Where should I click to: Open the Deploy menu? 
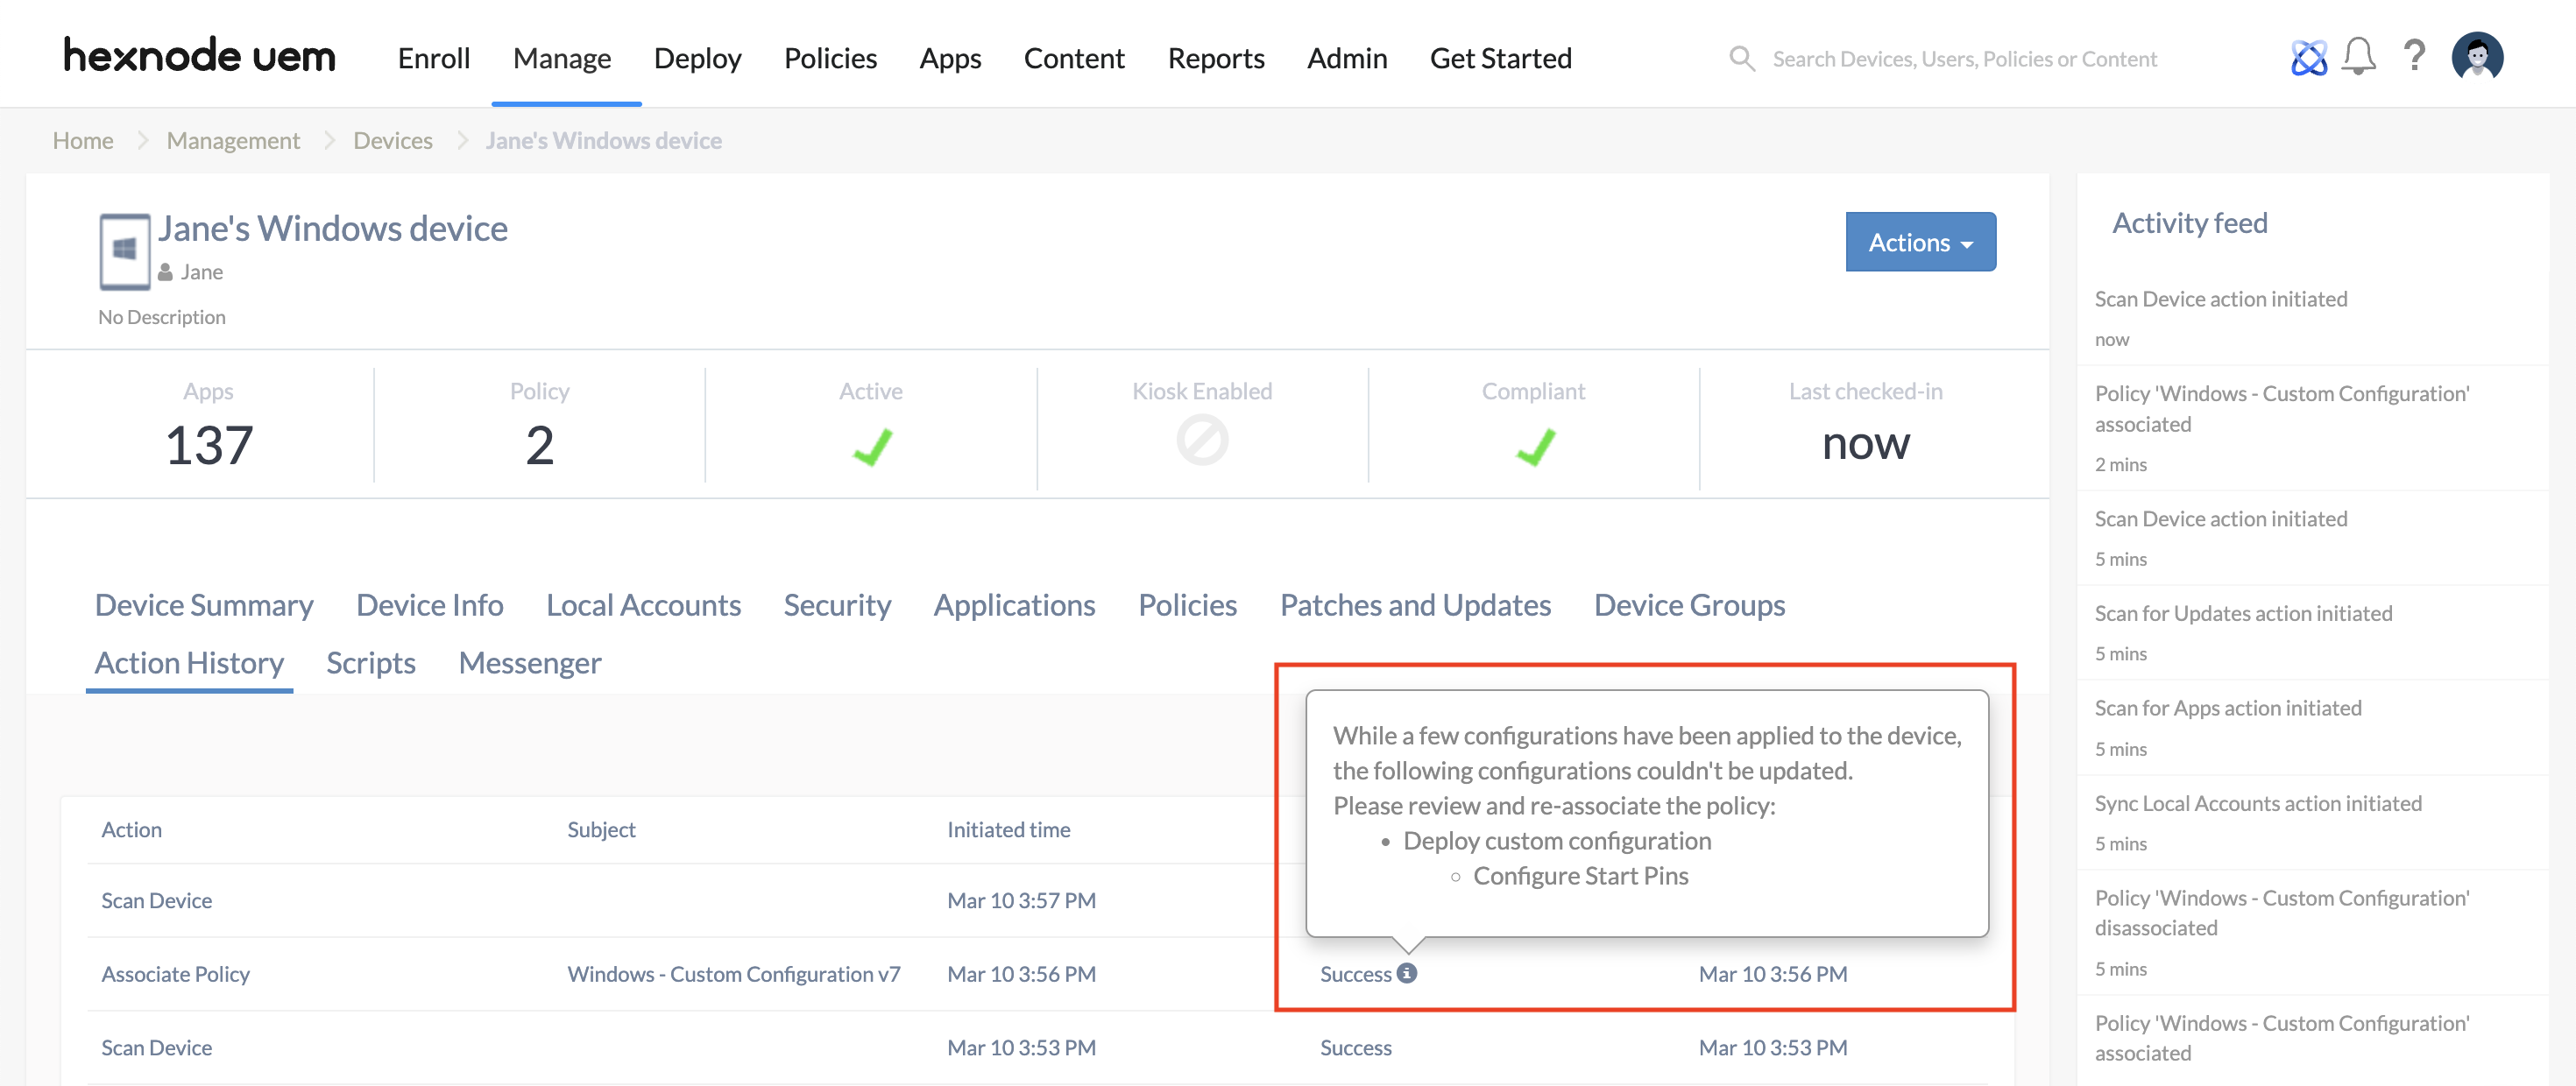697,58
